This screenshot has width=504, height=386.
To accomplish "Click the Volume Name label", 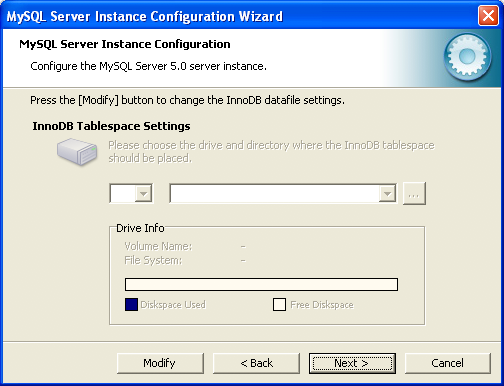I will point(158,246).
